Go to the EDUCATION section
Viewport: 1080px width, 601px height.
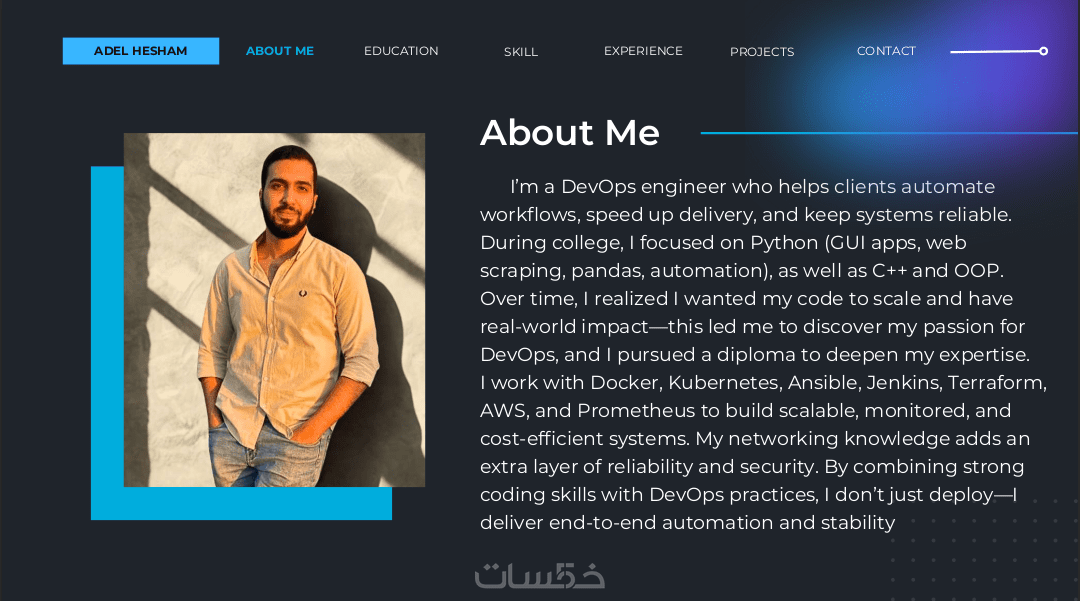pyautogui.click(x=401, y=51)
